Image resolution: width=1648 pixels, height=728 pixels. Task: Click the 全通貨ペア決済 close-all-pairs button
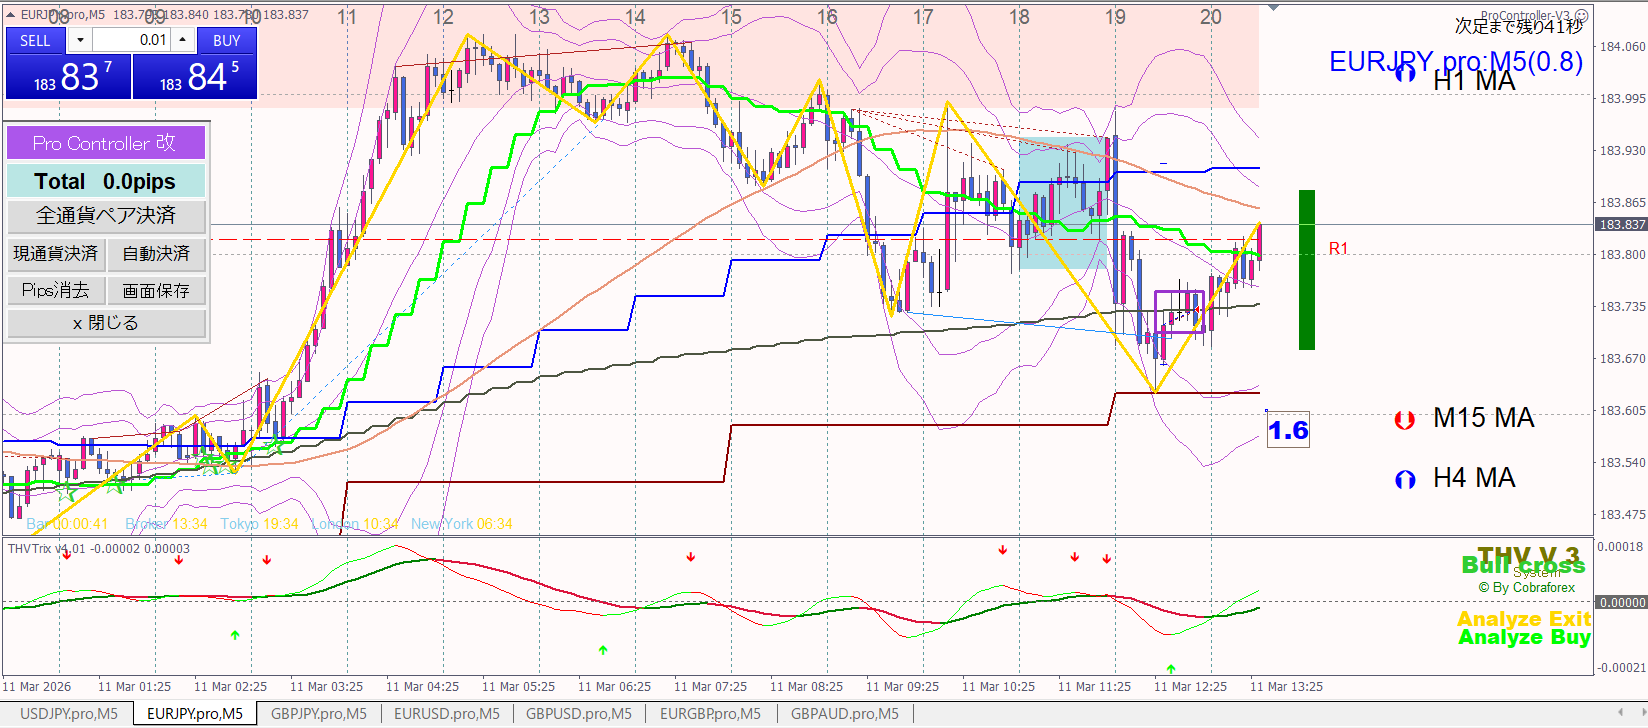tap(106, 216)
